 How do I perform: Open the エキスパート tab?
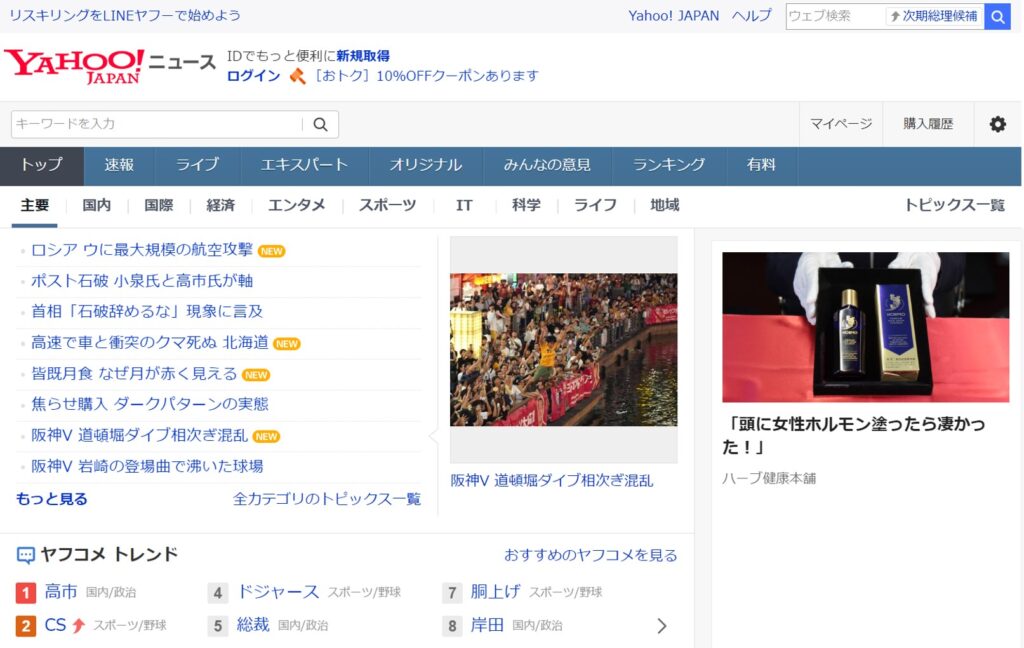coord(304,166)
